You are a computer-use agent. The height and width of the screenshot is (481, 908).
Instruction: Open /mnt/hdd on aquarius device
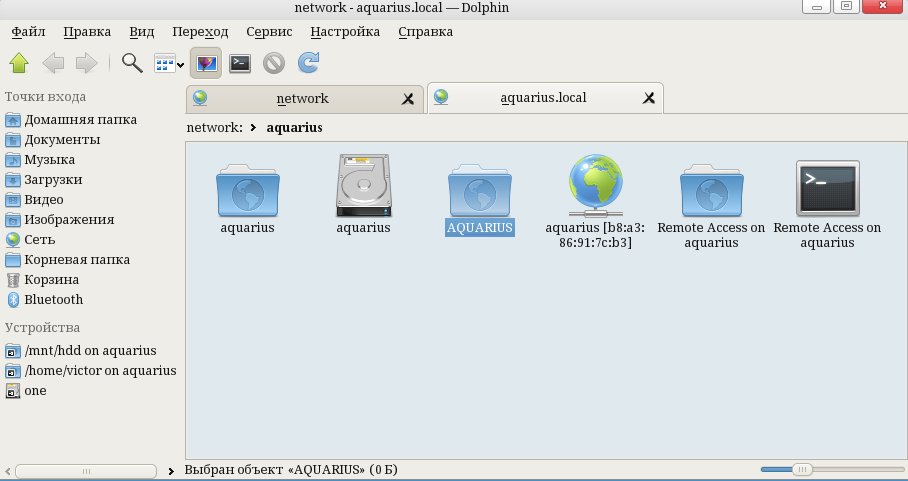pos(90,351)
